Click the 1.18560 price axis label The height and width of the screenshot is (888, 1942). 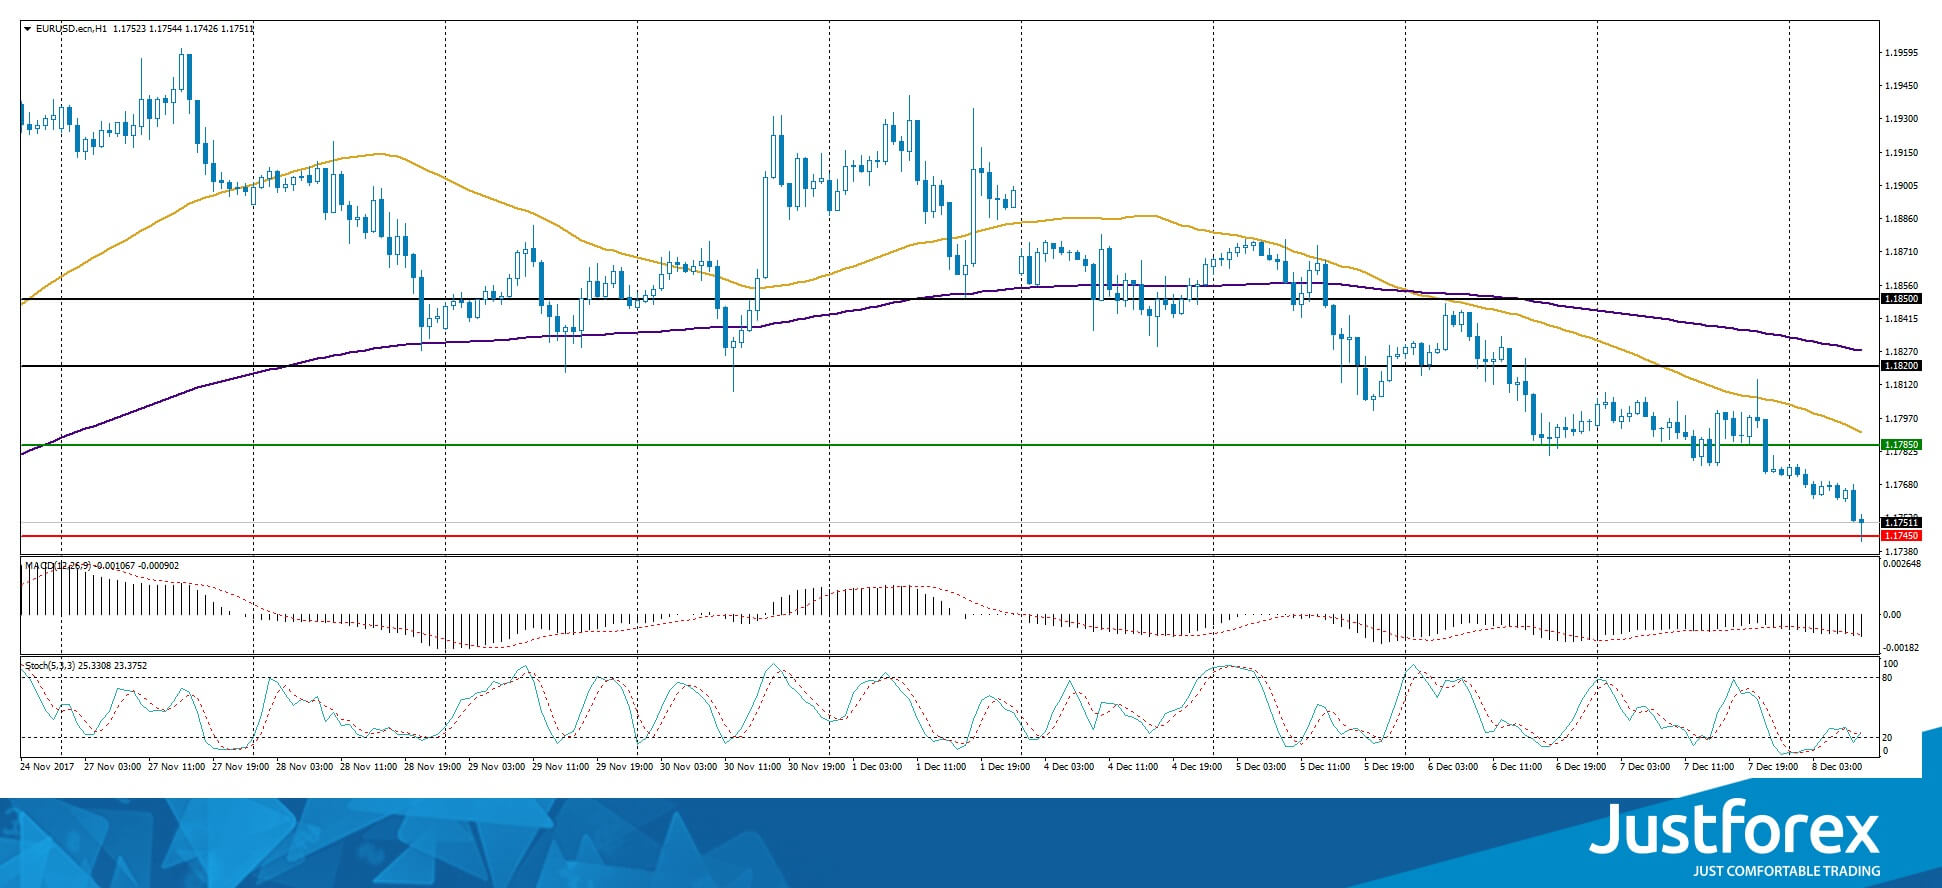(x=1900, y=285)
